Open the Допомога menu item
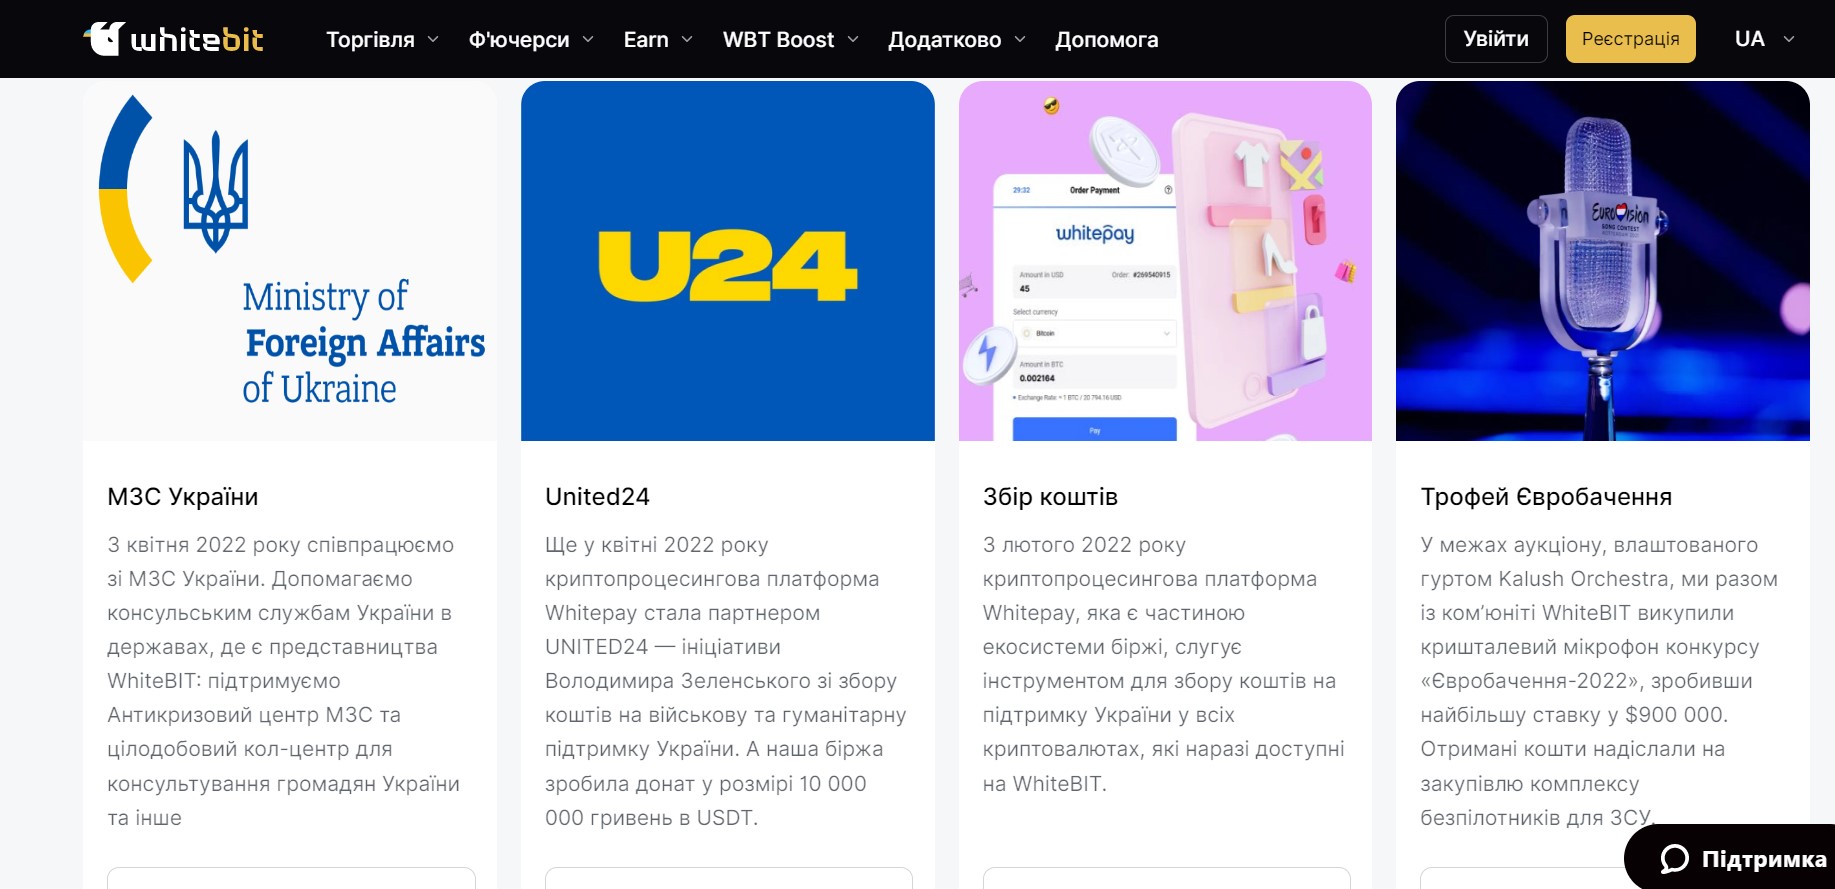 click(1106, 39)
